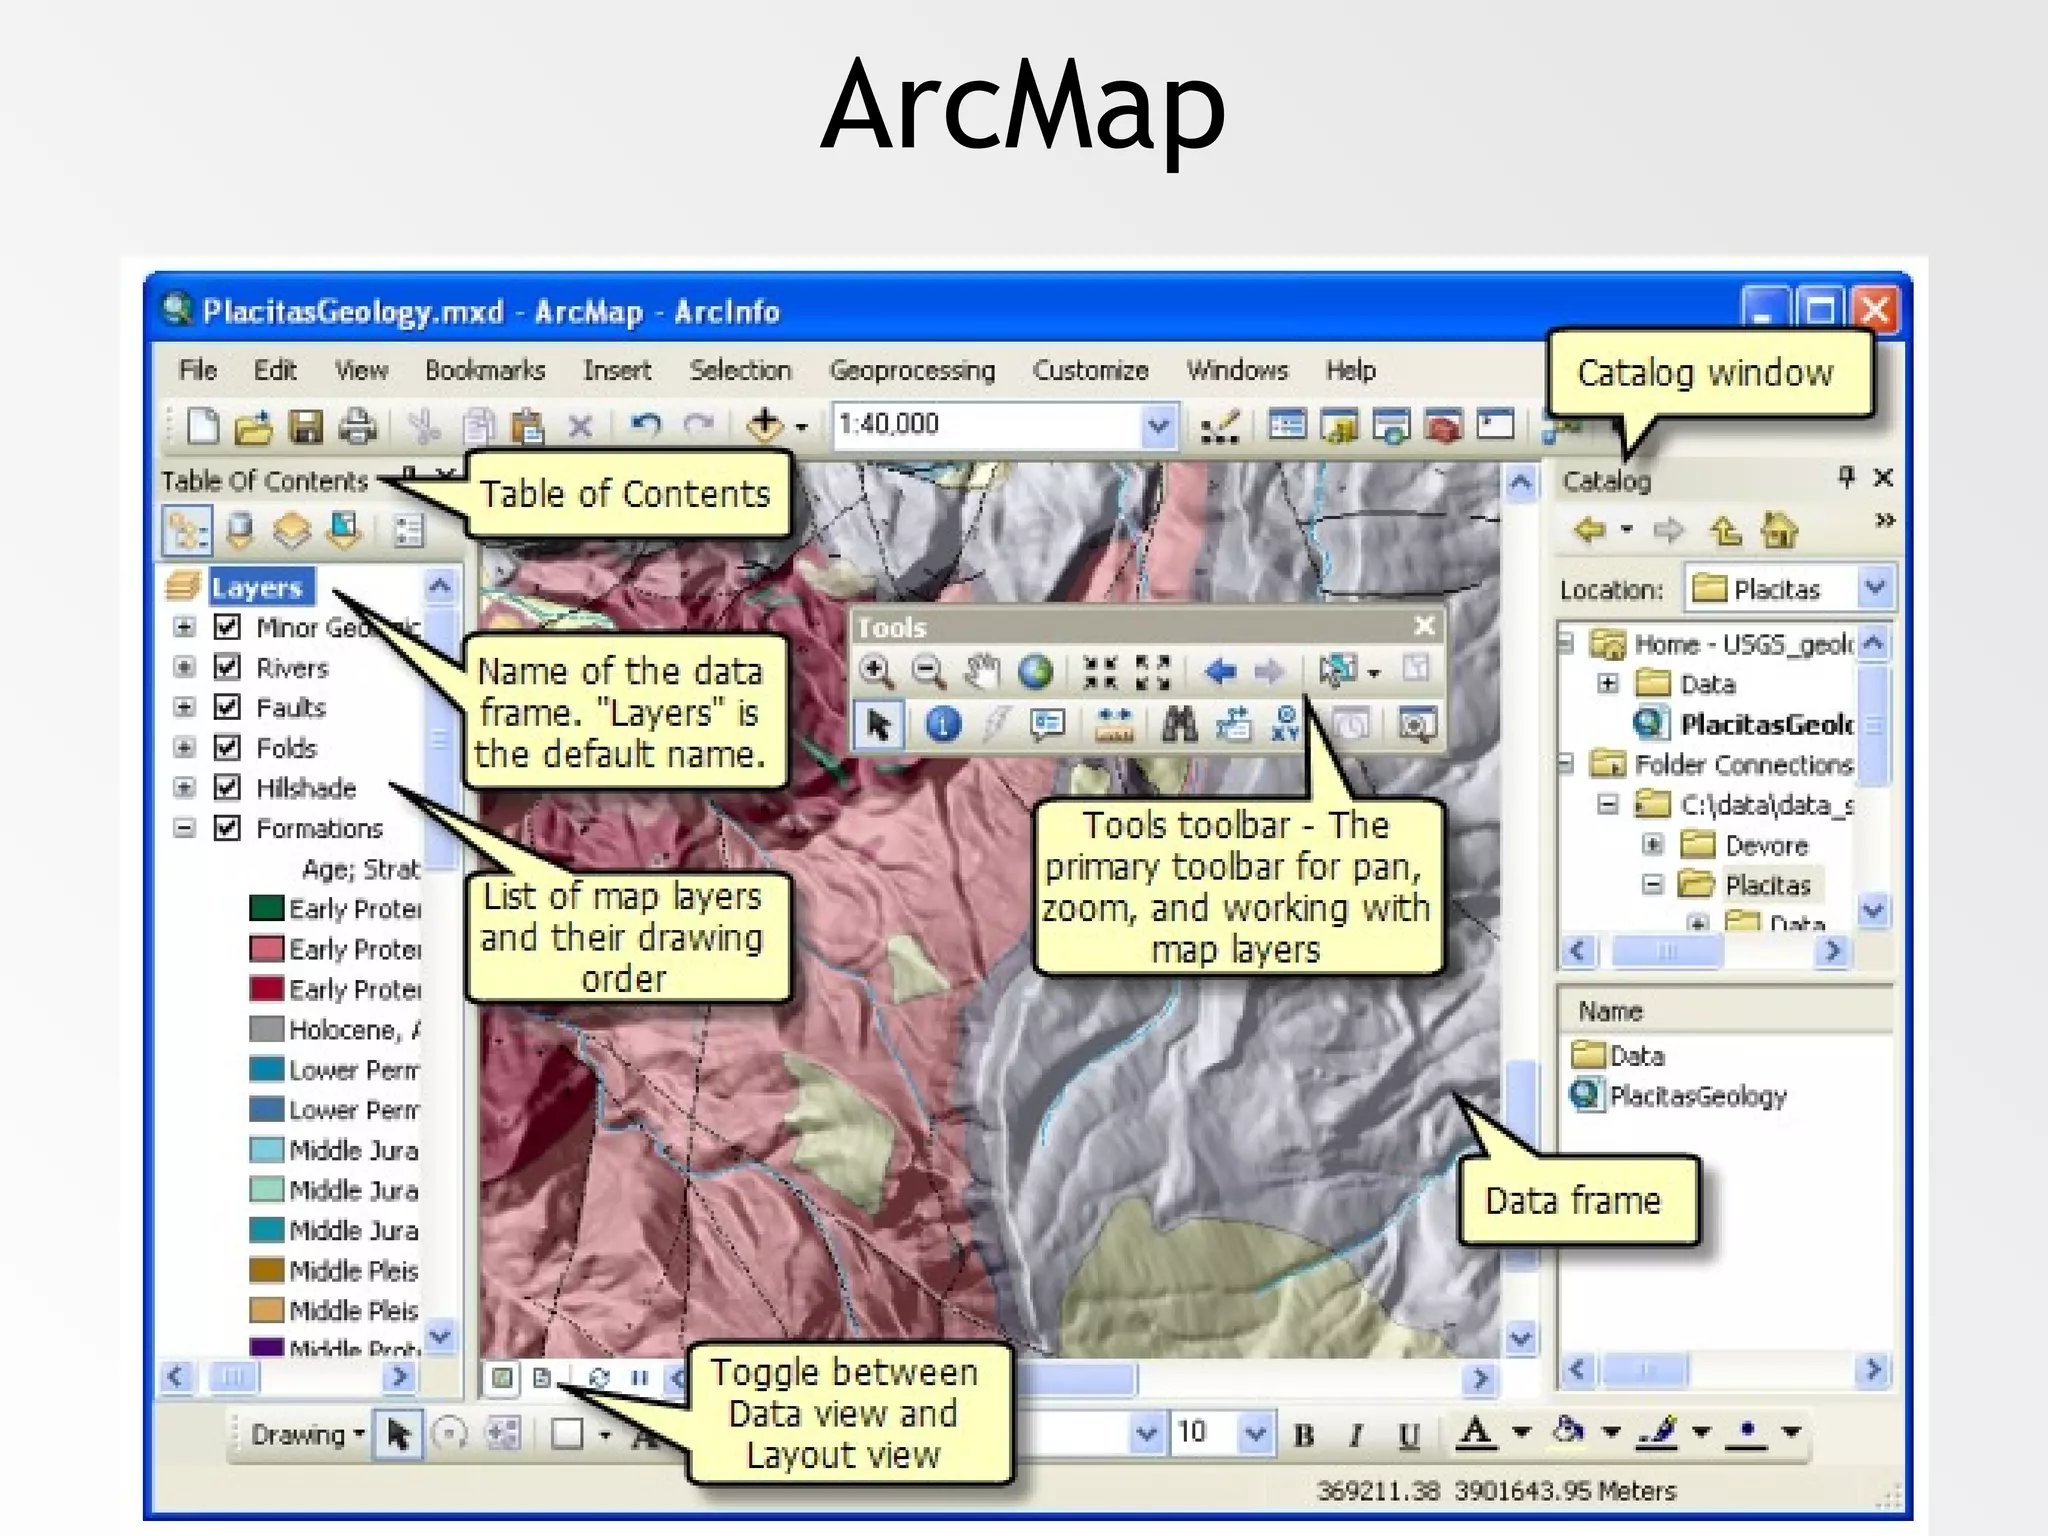Screen dimensions: 2048x1536
Task: Hide the Hillshade layer
Action: [227, 787]
